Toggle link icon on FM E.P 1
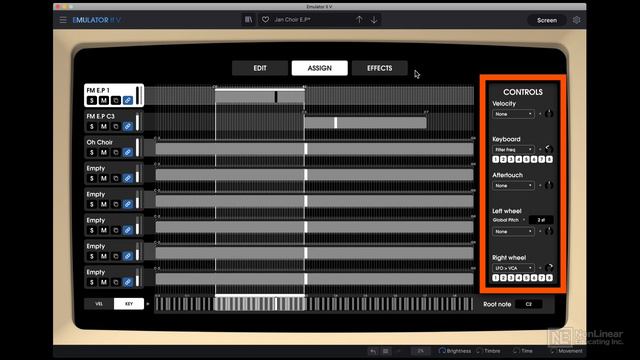This screenshot has height=360, width=640. [128, 100]
